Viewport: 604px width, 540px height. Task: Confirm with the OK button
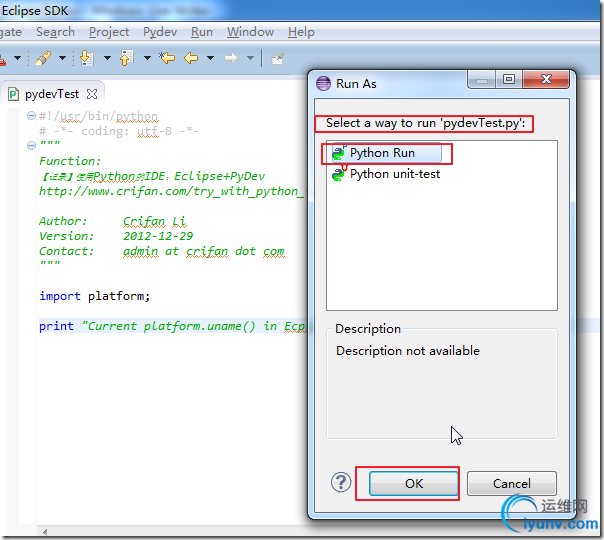(x=414, y=483)
